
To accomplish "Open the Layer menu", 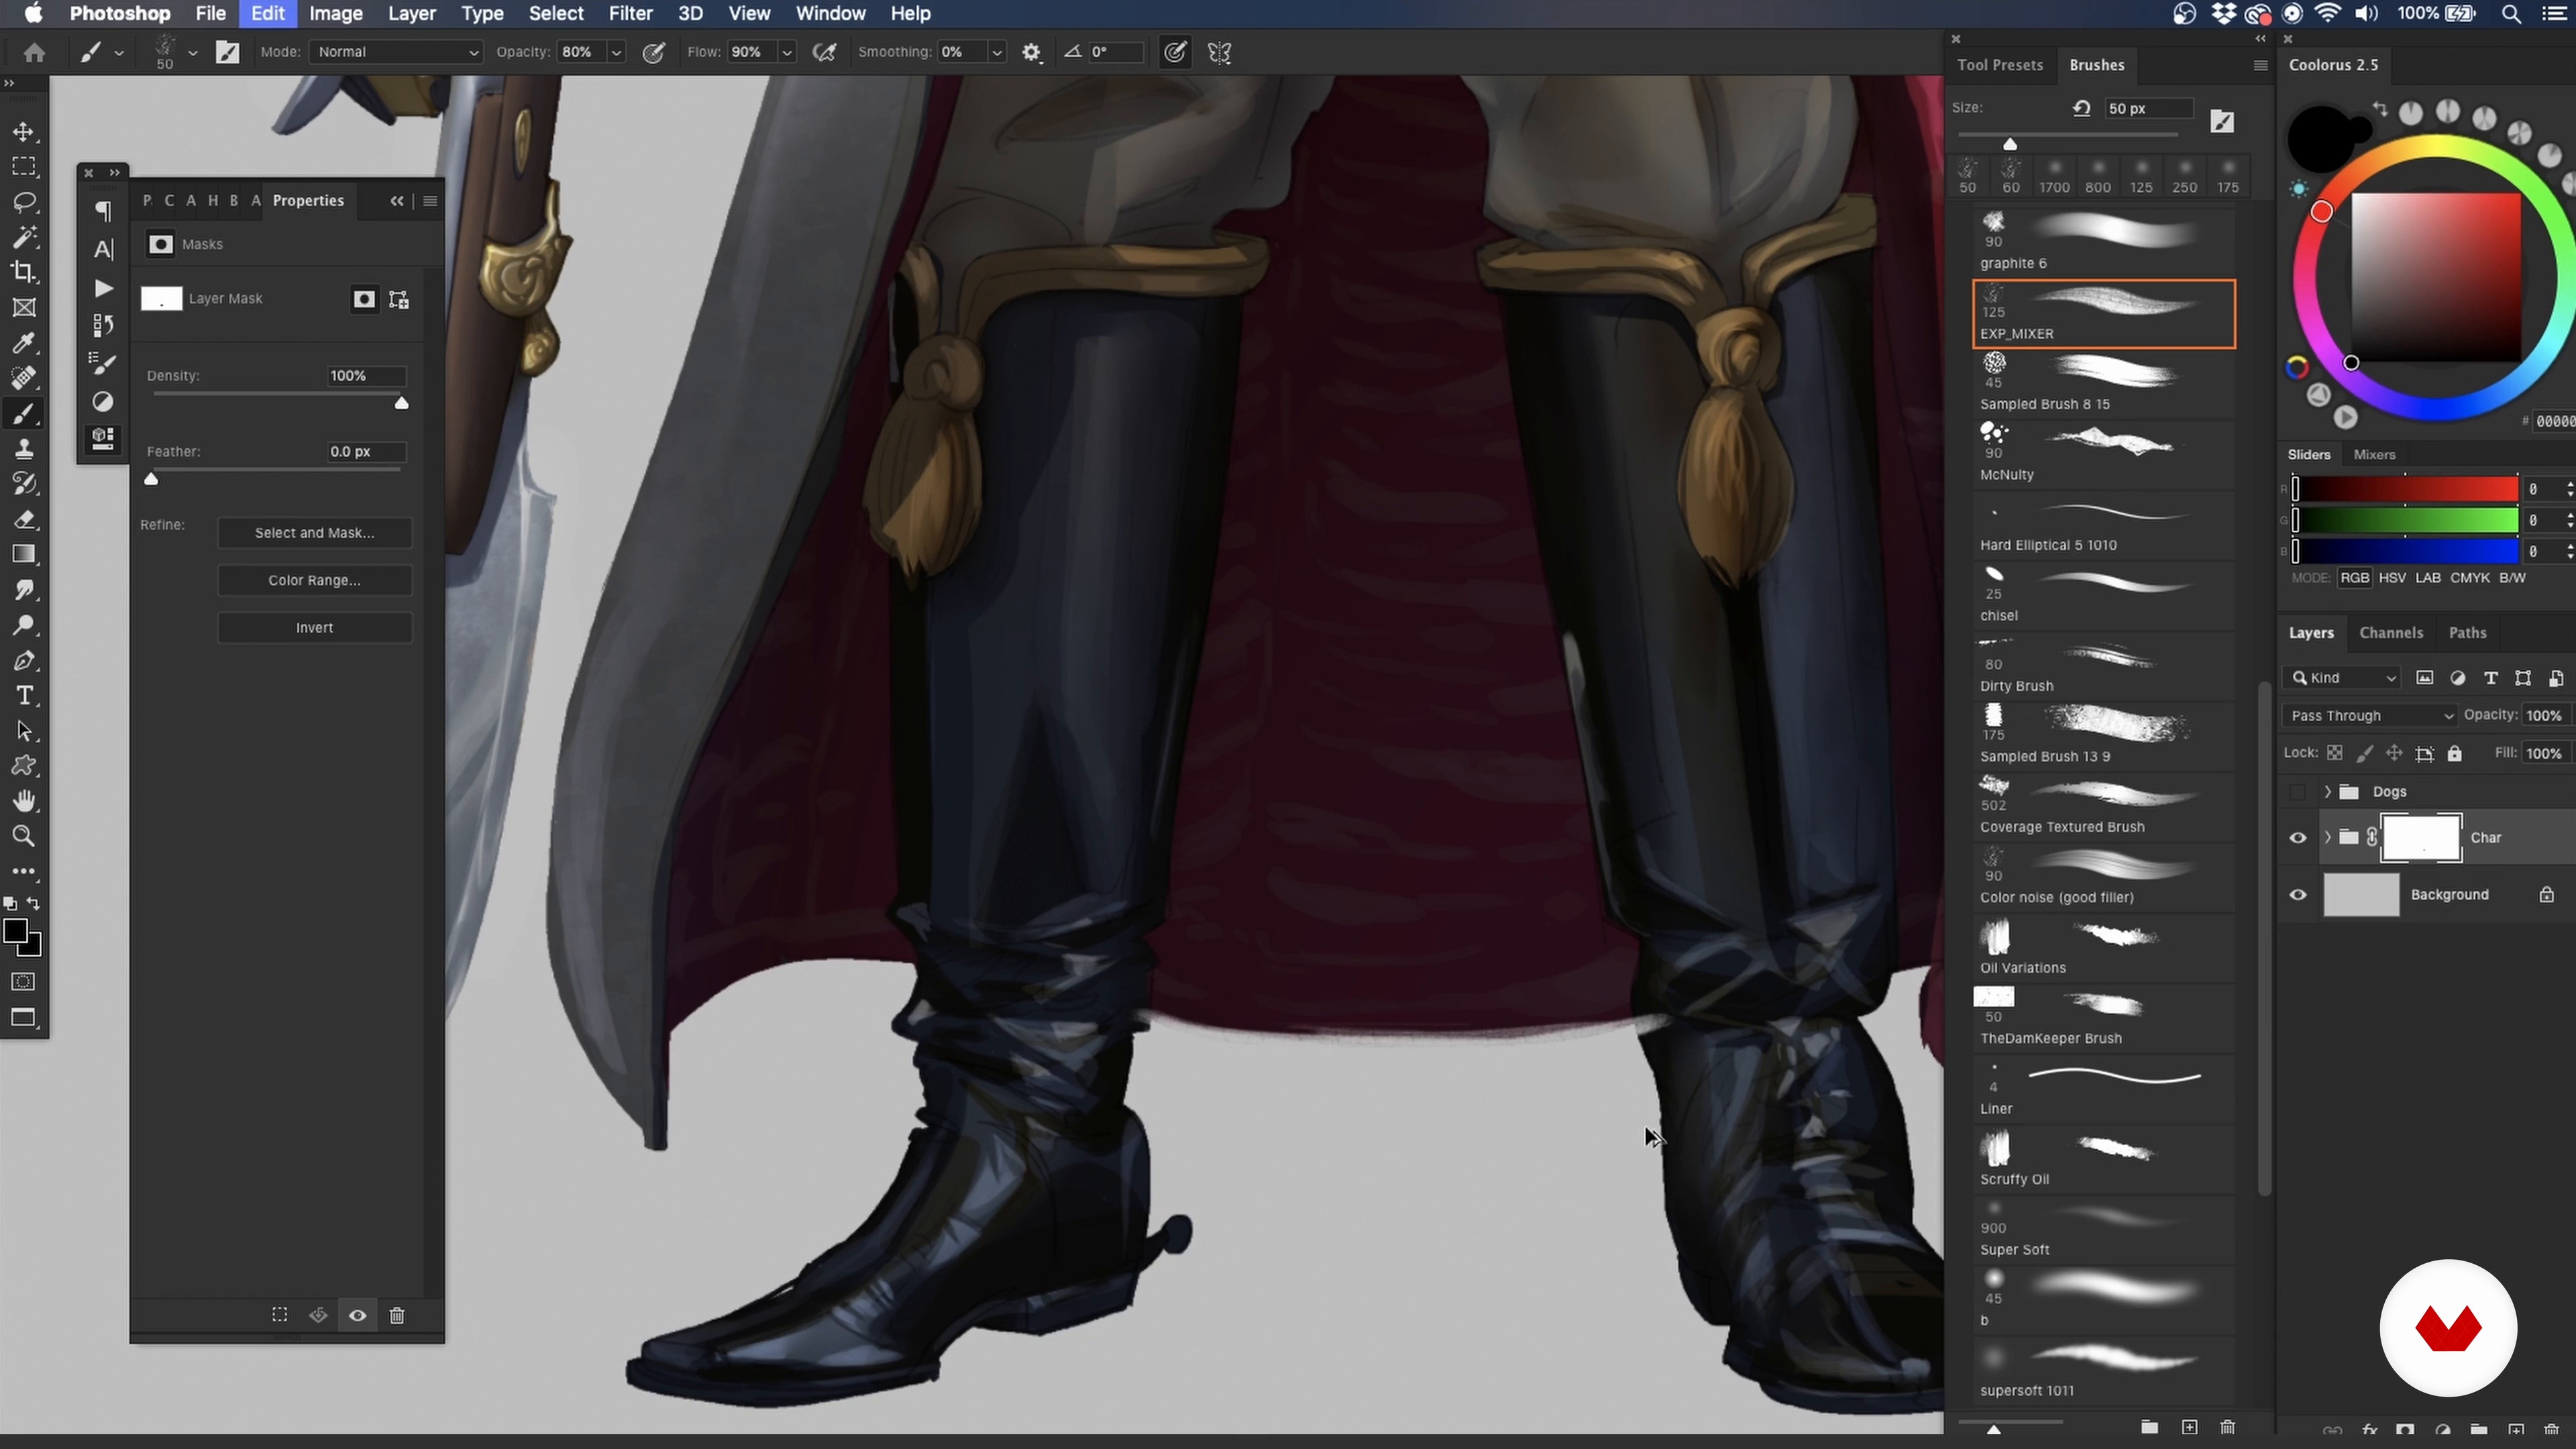I will (x=411, y=13).
